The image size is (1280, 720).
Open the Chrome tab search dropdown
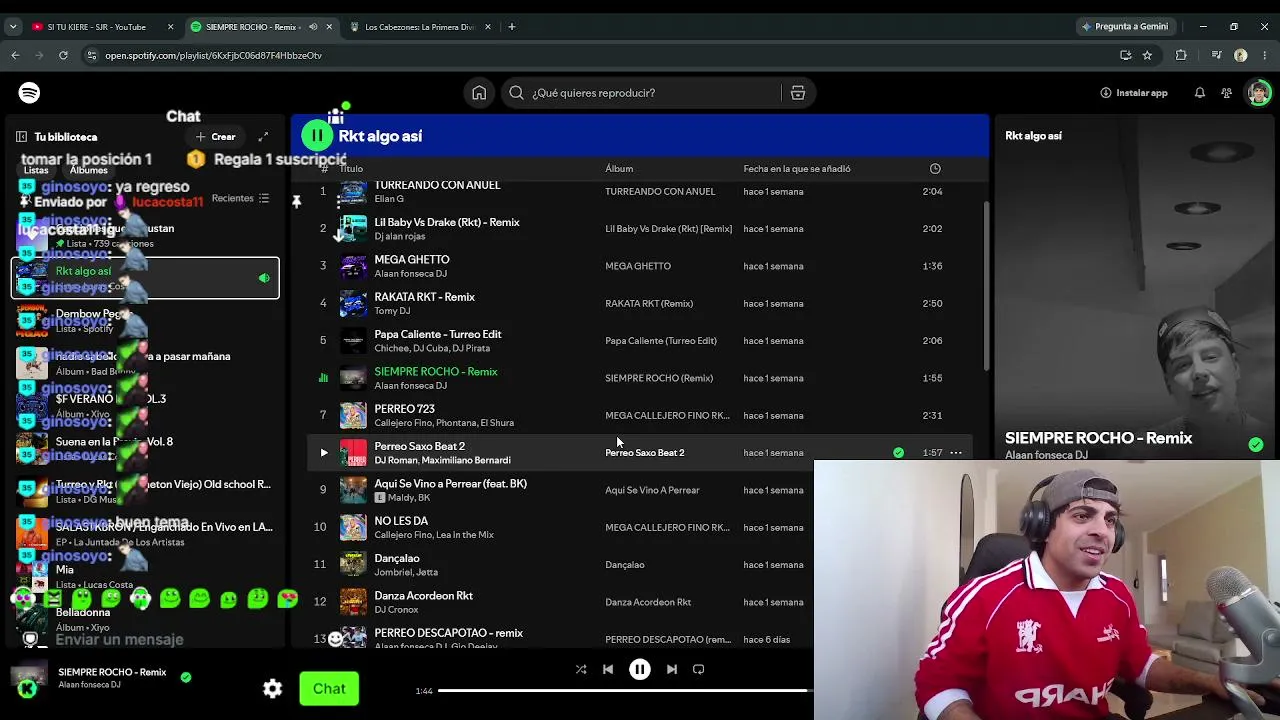tap(13, 27)
